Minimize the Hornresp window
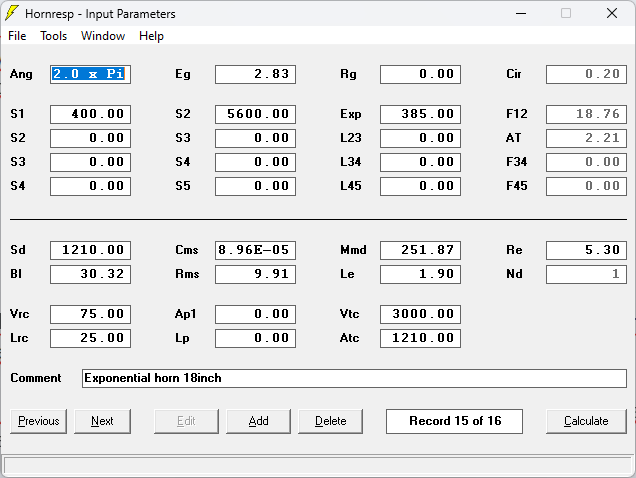The image size is (636, 478). tap(521, 13)
